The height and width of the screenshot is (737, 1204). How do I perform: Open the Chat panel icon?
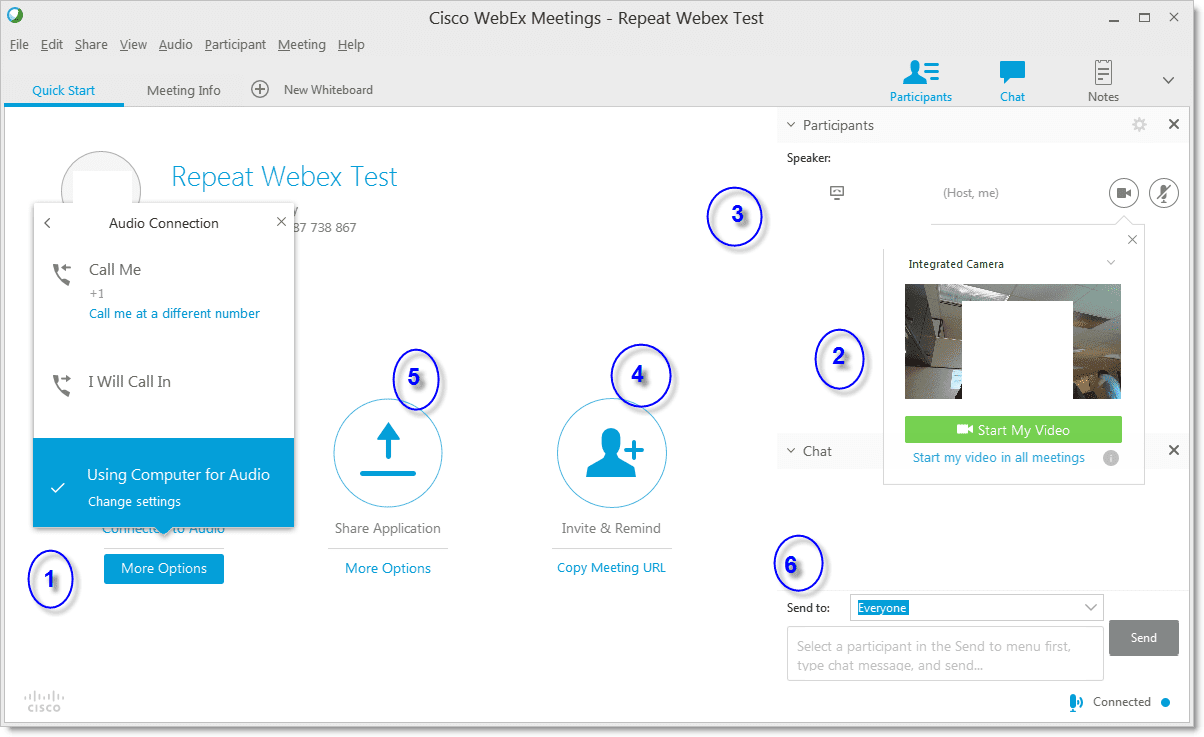(1012, 73)
